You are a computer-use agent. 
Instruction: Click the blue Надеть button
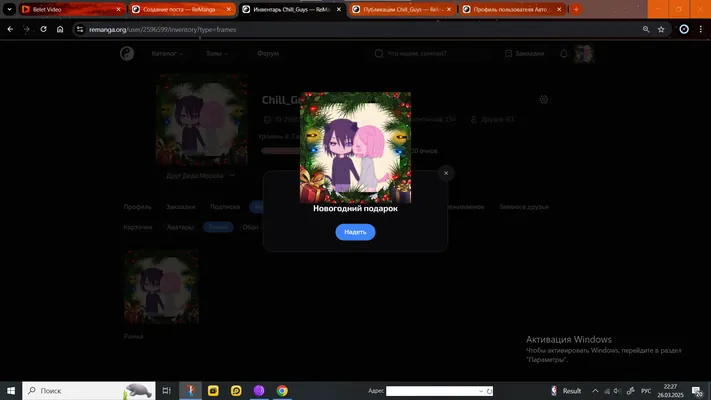355,232
